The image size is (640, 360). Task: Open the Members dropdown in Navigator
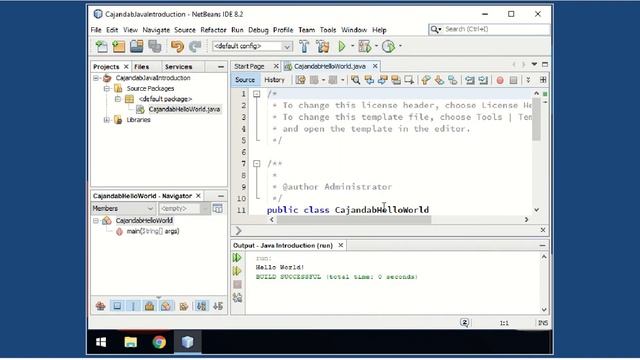150,209
